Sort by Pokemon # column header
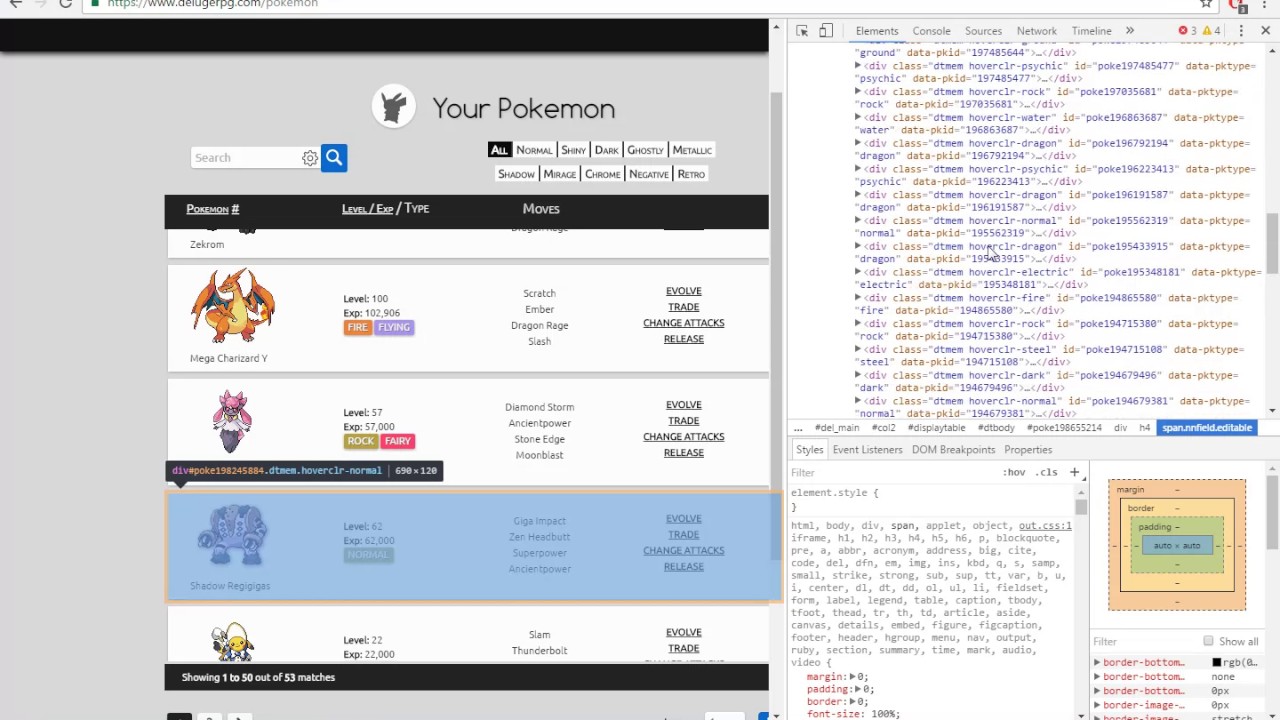Screen dimensions: 1280x720 213,209
